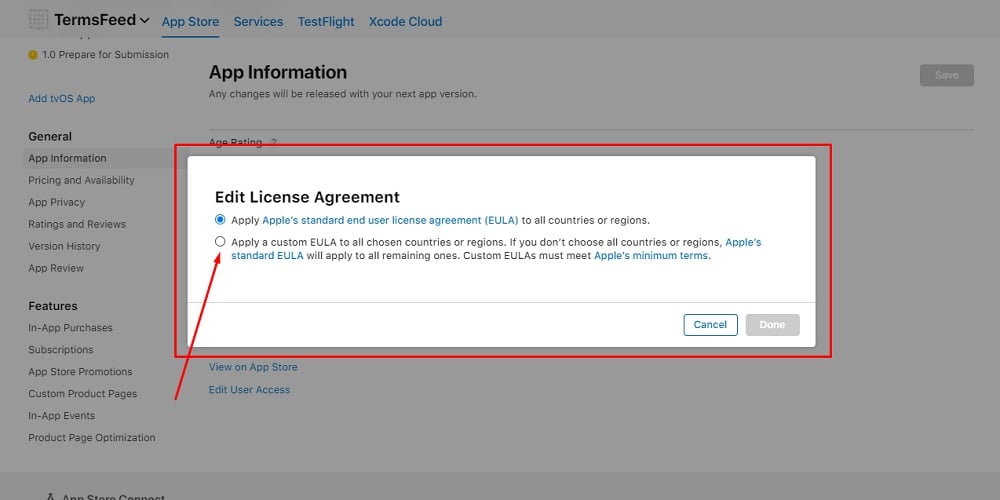This screenshot has width=1000, height=500.
Task: Cancel the Edit License Agreement dialog
Action: pos(710,325)
